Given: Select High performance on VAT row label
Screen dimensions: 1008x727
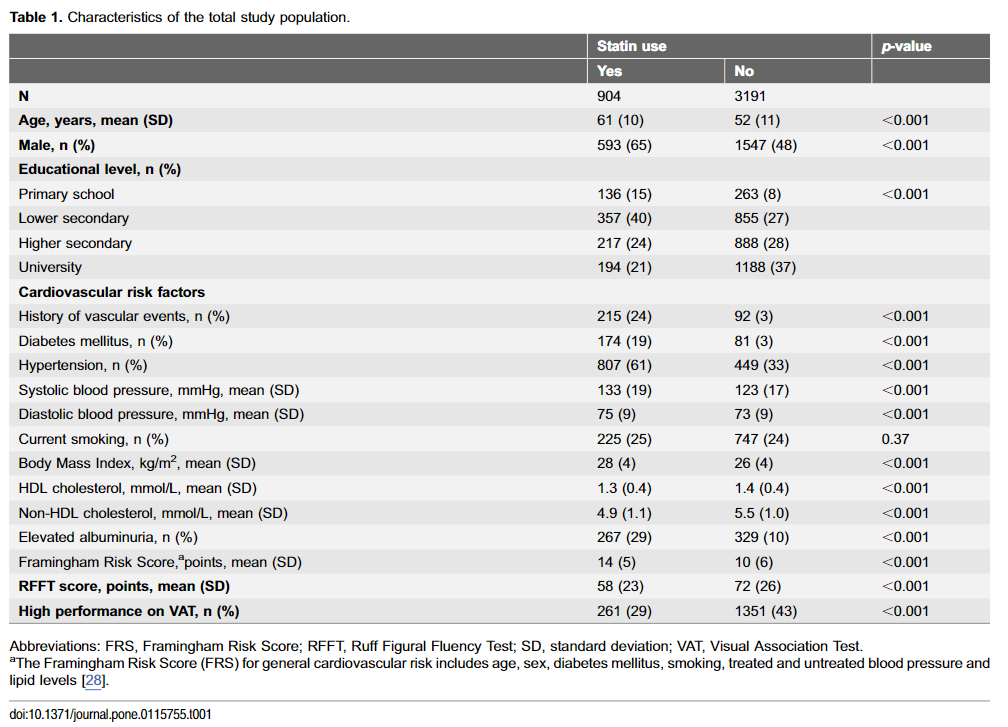Looking at the screenshot, I should pyautogui.click(x=129, y=611).
